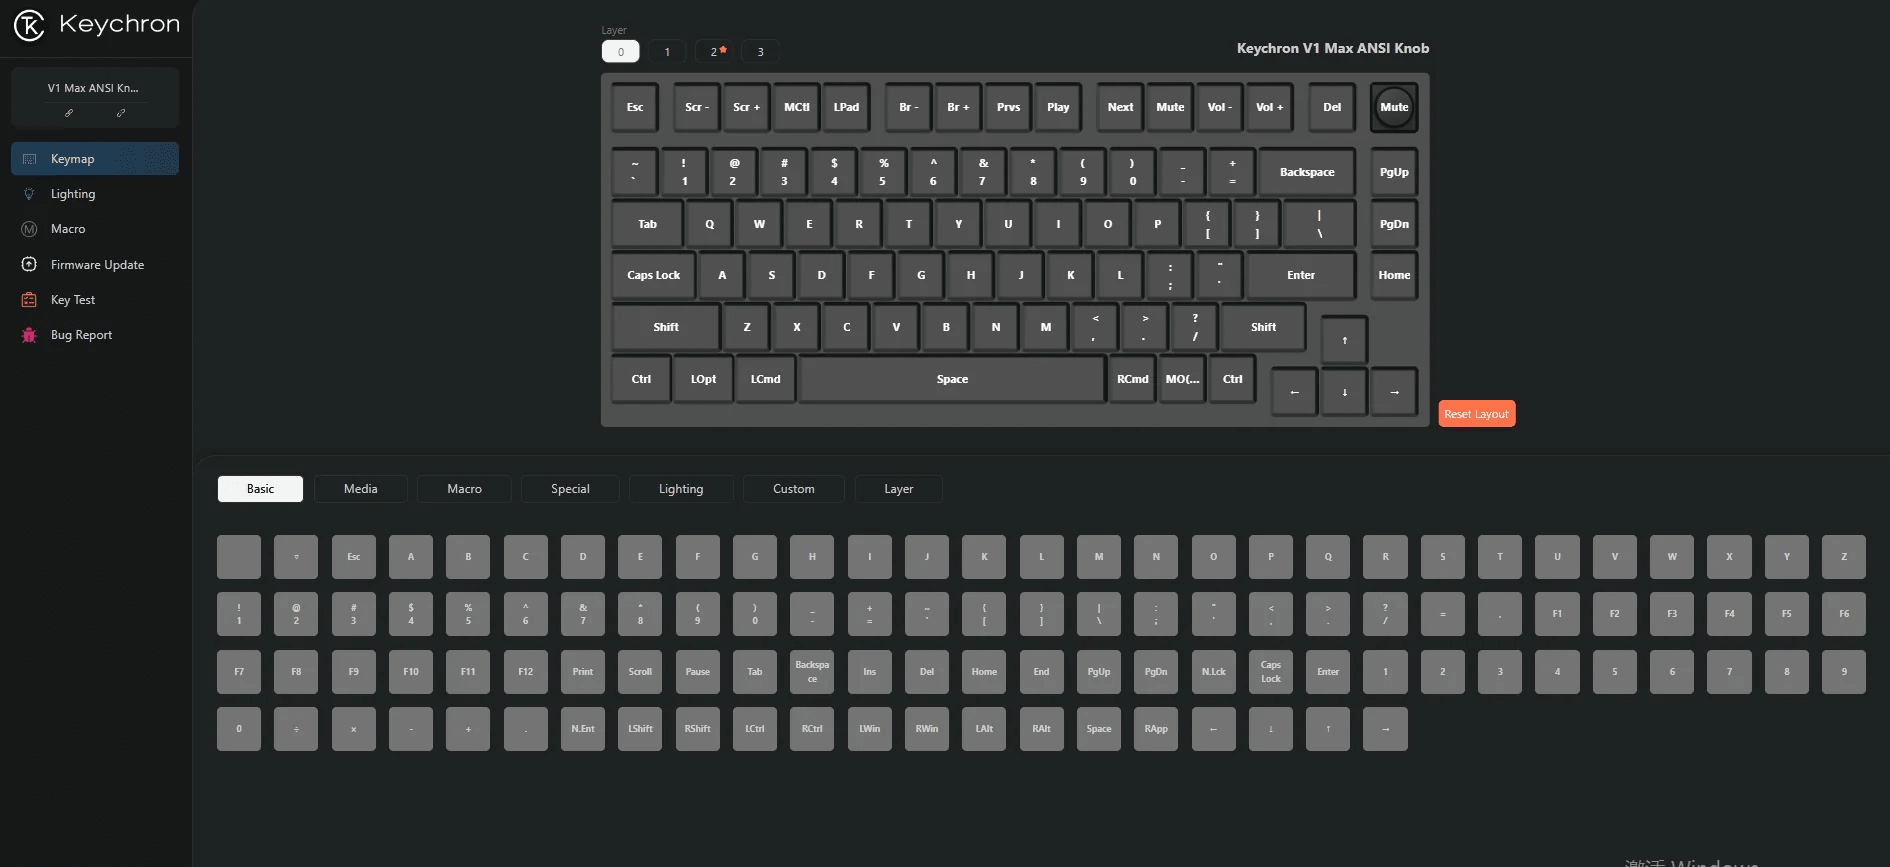The width and height of the screenshot is (1890, 867).
Task: Pick the LShift keycode from Basic list
Action: coord(640,729)
